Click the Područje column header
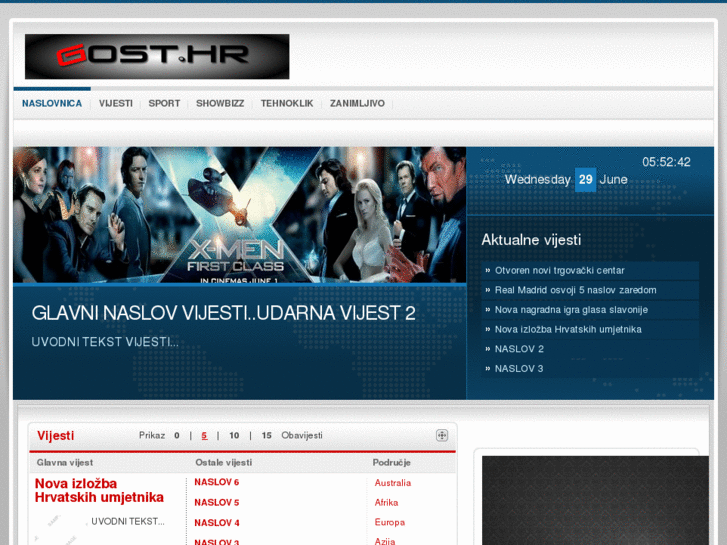This screenshot has width=727, height=545. tap(392, 462)
